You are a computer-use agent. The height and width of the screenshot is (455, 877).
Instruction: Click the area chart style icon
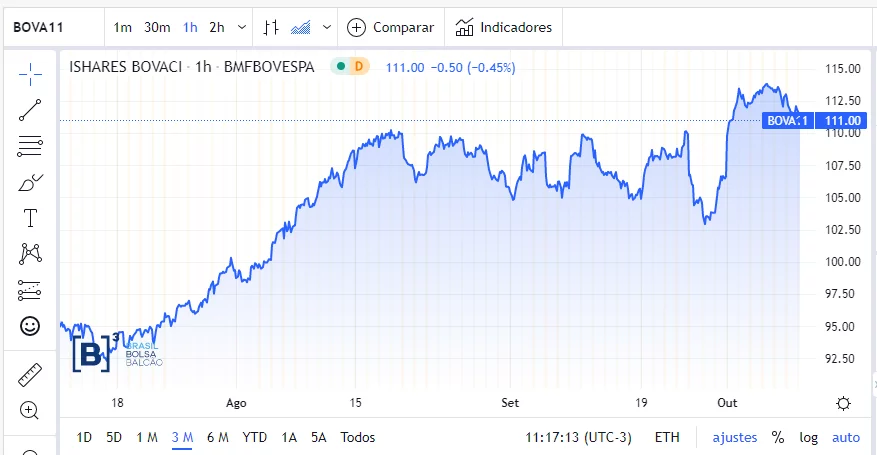[x=300, y=27]
